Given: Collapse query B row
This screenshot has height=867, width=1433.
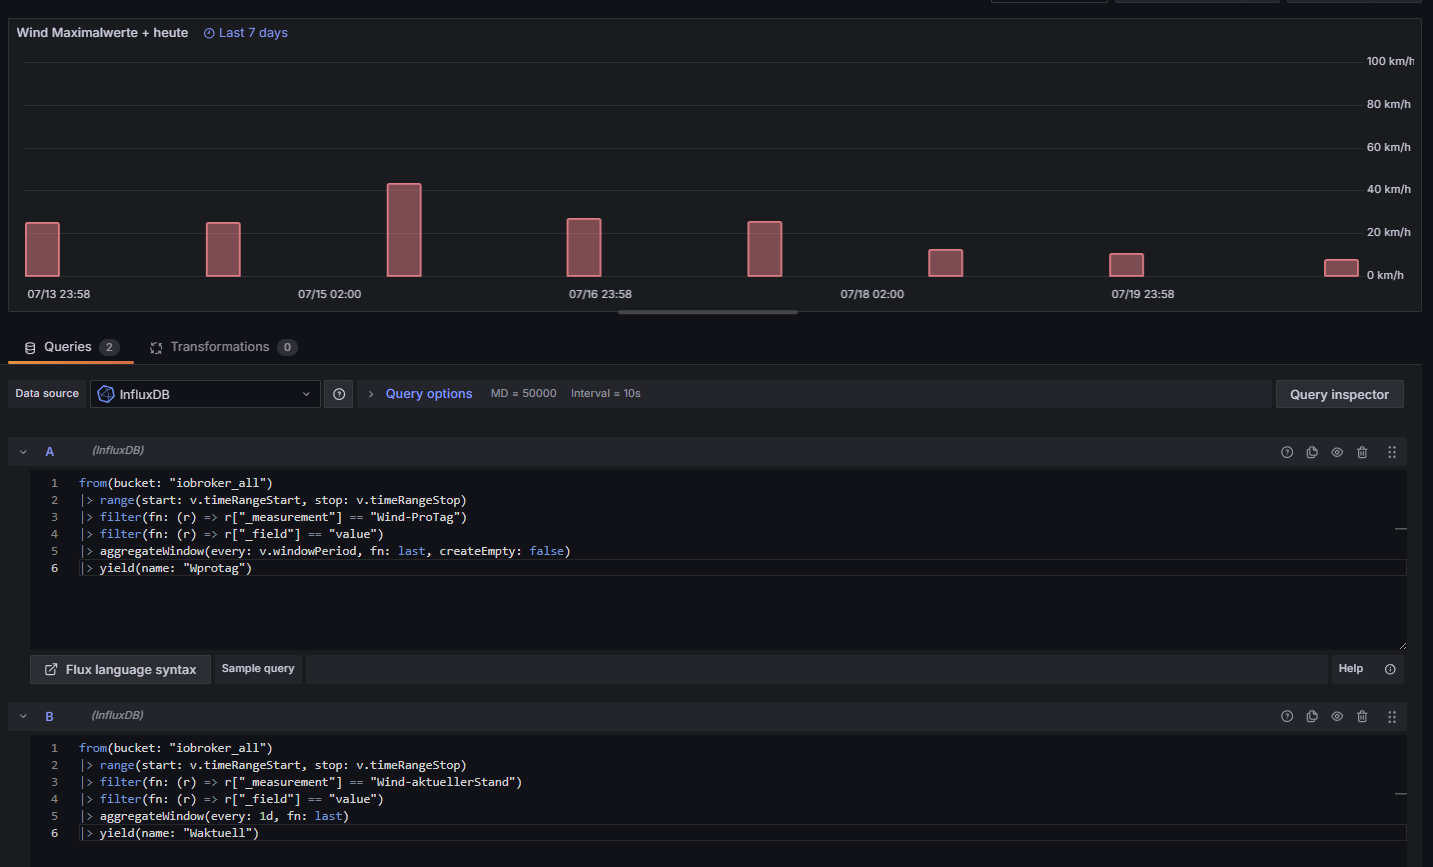Looking at the screenshot, I should pos(23,716).
